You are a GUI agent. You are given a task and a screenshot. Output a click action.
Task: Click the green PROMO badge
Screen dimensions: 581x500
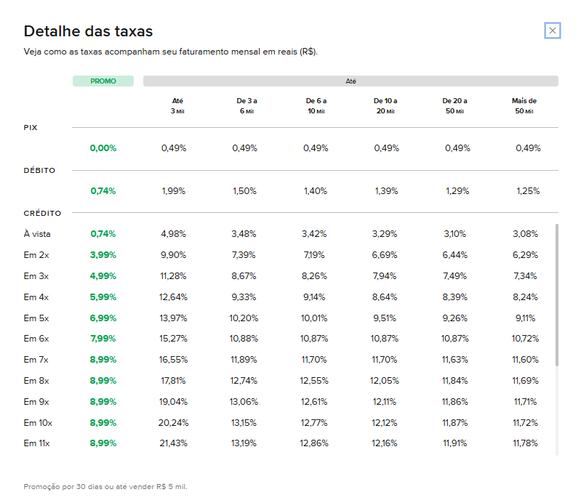tap(103, 81)
